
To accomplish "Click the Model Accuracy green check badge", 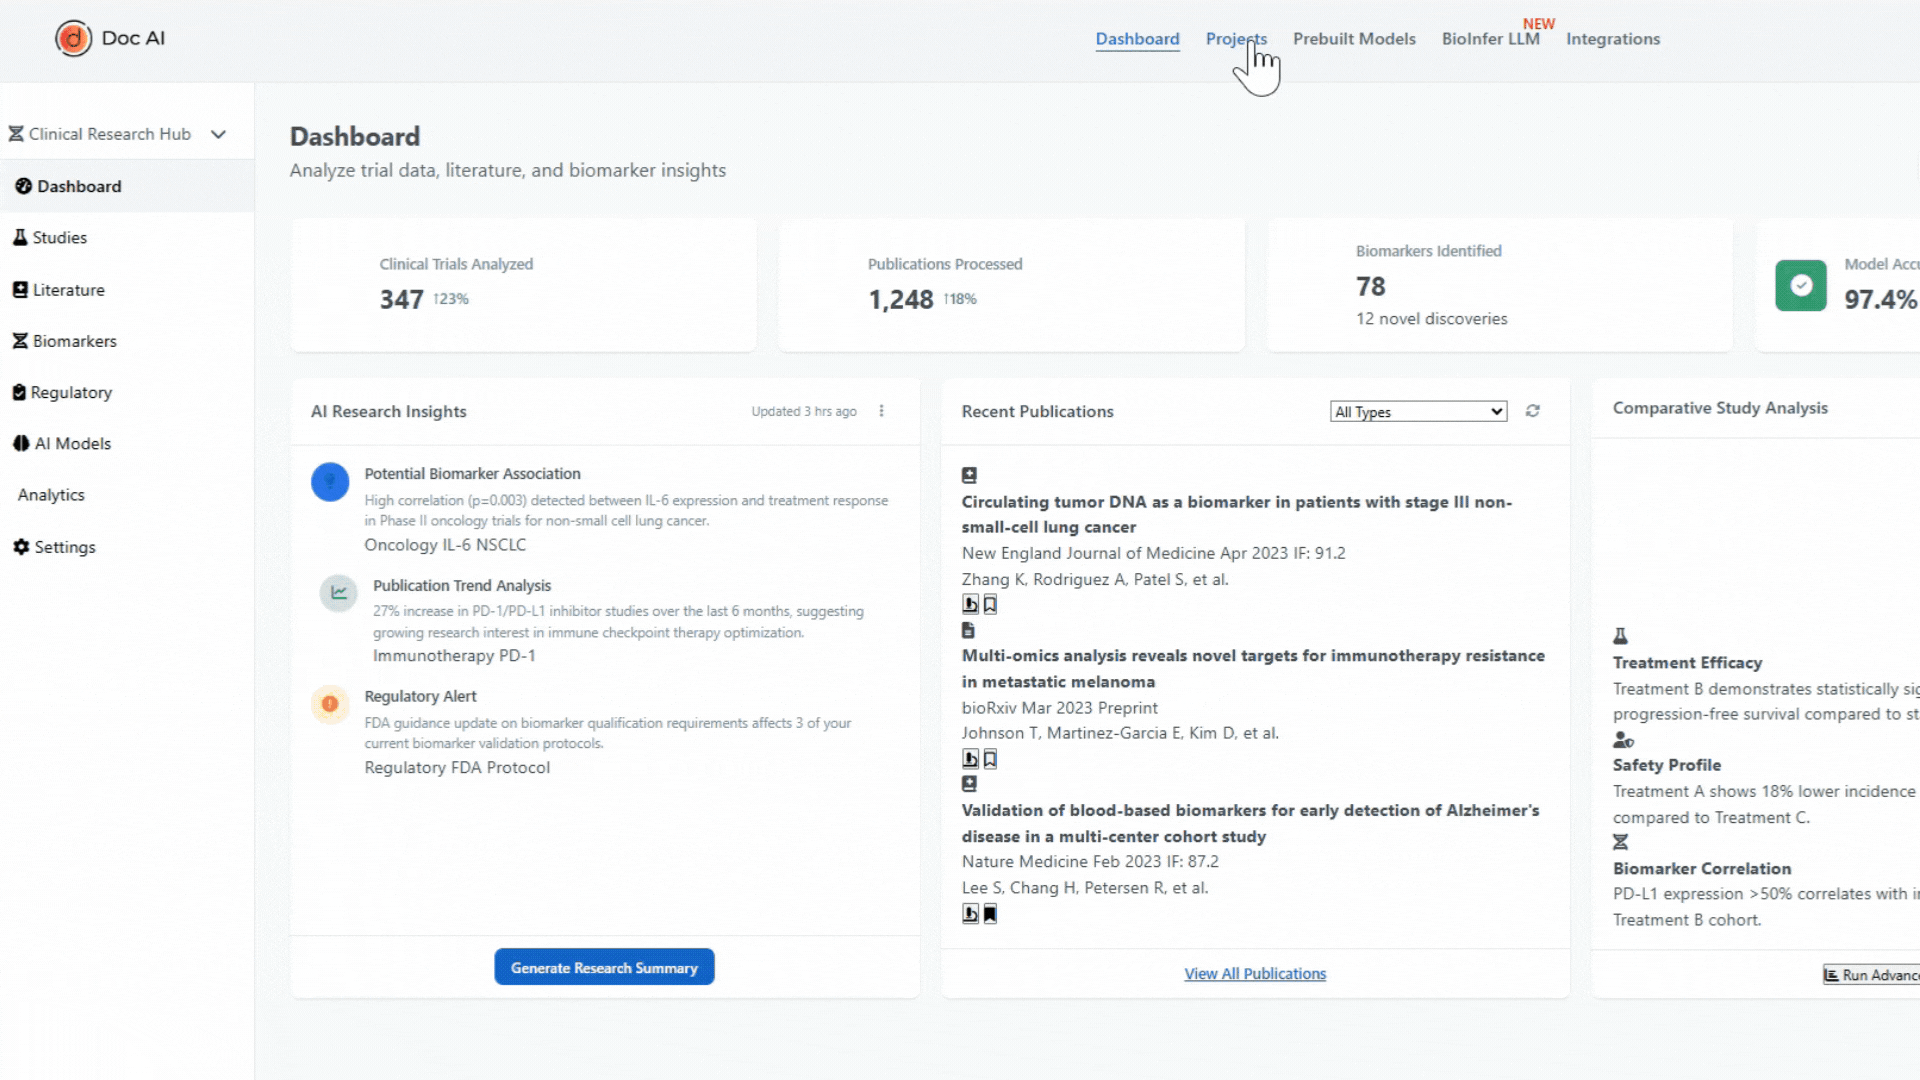I will [1801, 286].
